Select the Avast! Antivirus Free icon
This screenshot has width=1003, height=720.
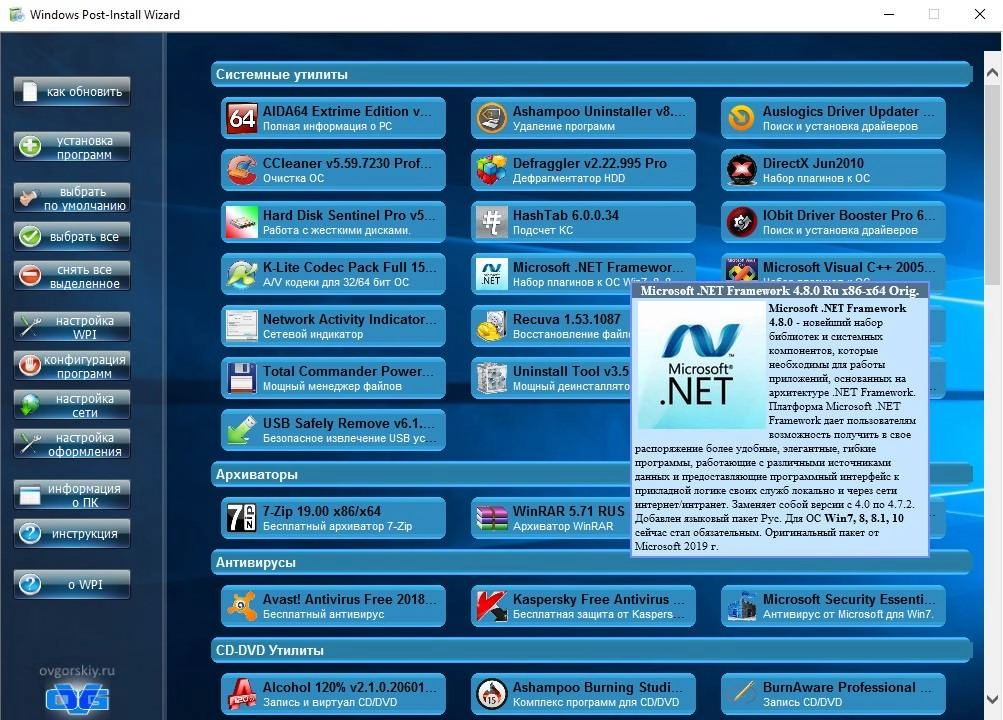point(241,605)
